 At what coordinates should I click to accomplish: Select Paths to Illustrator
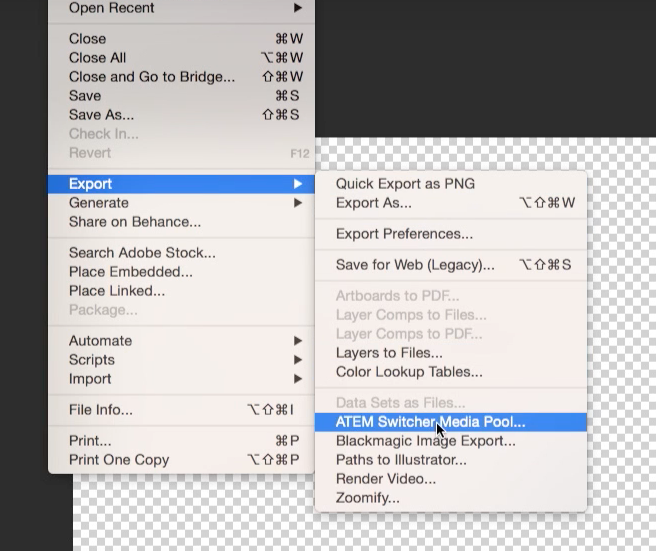[x=451, y=460]
